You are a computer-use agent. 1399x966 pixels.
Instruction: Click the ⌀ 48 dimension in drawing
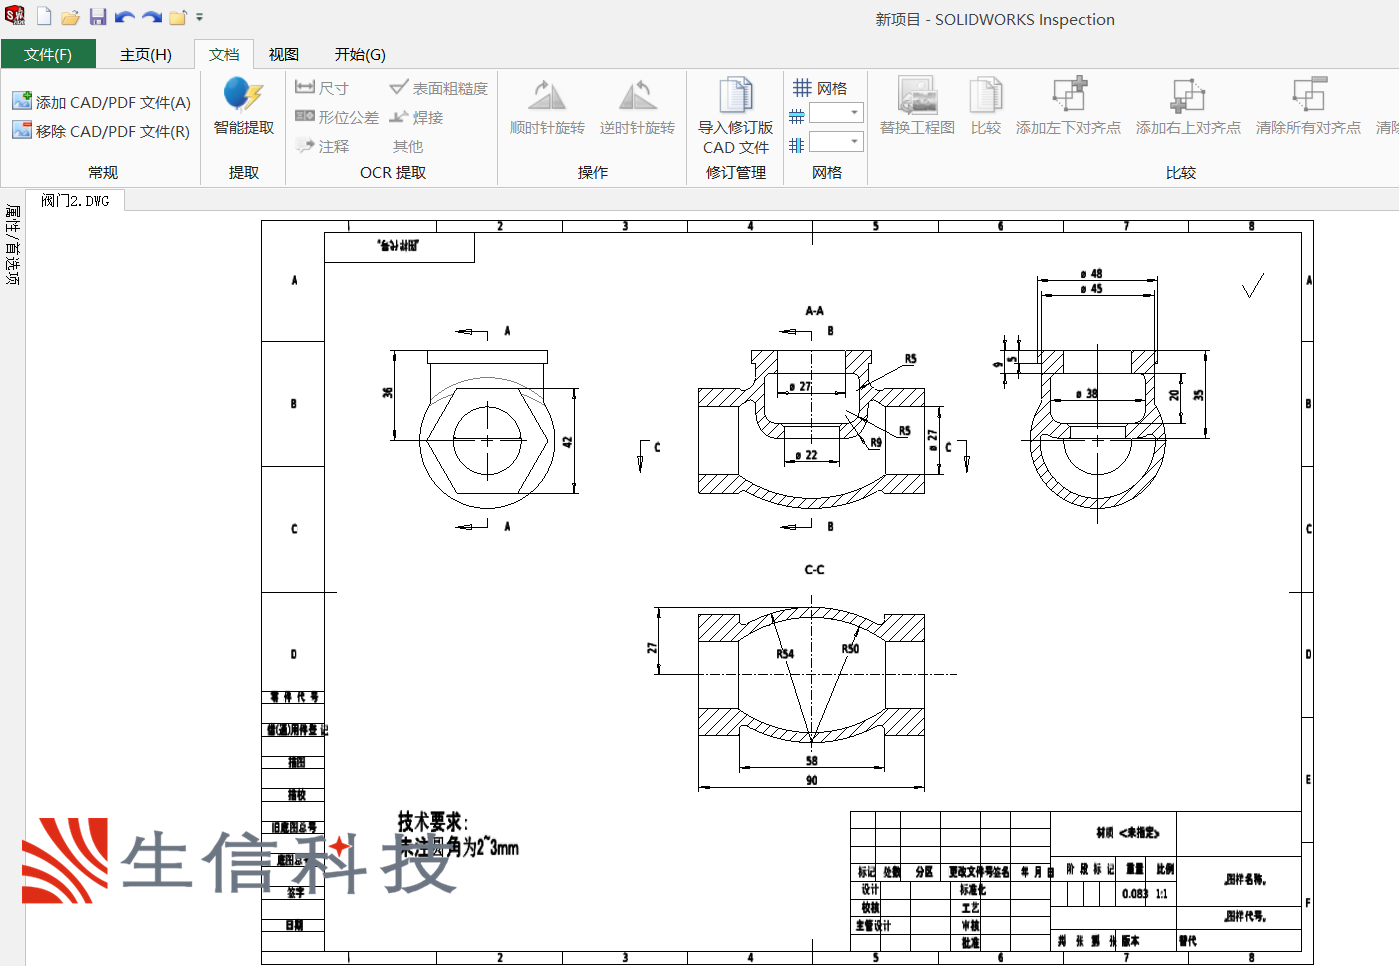click(x=1091, y=273)
